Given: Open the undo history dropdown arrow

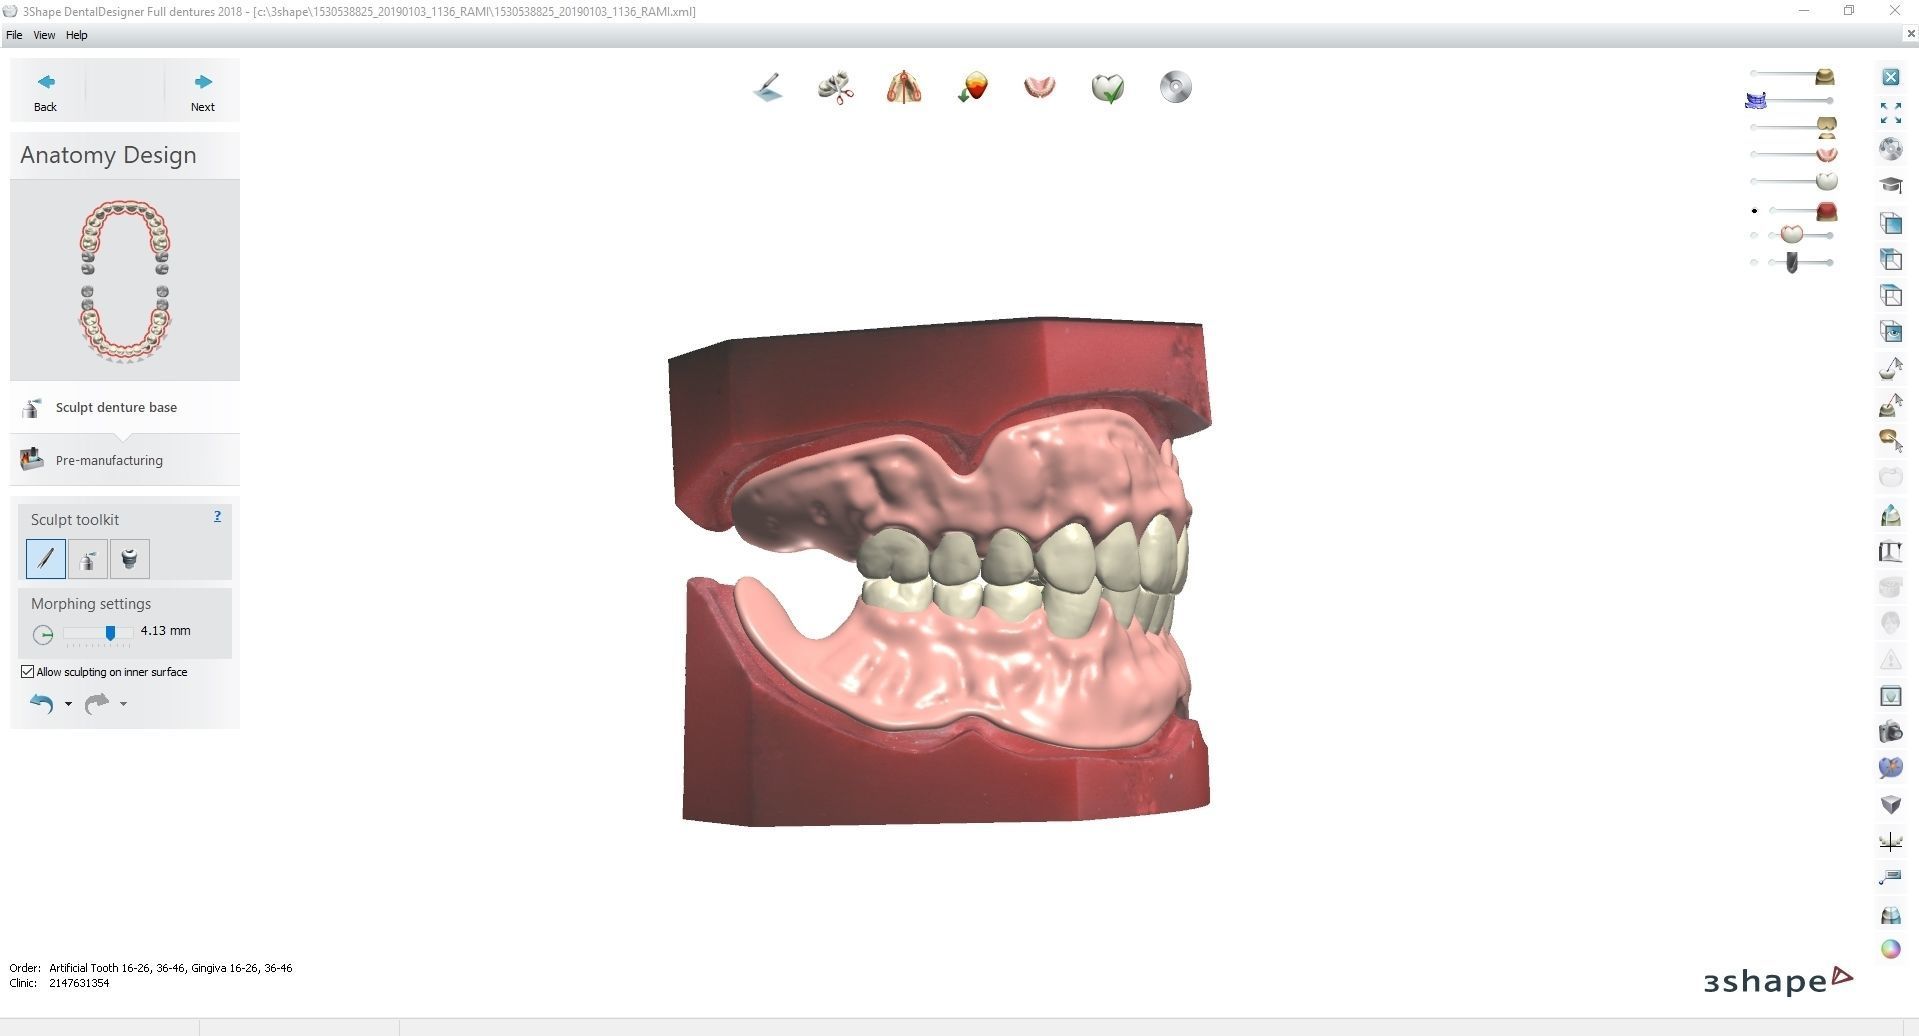Looking at the screenshot, I should coord(68,704).
